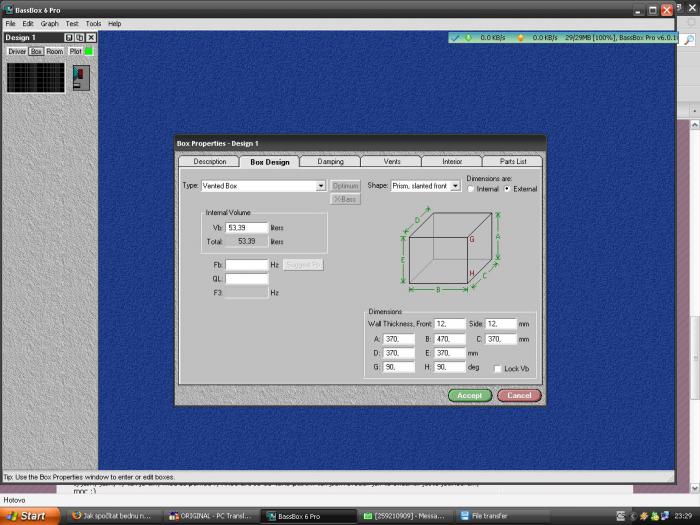Click the Firefox icon in the taskbar

[x=76, y=516]
